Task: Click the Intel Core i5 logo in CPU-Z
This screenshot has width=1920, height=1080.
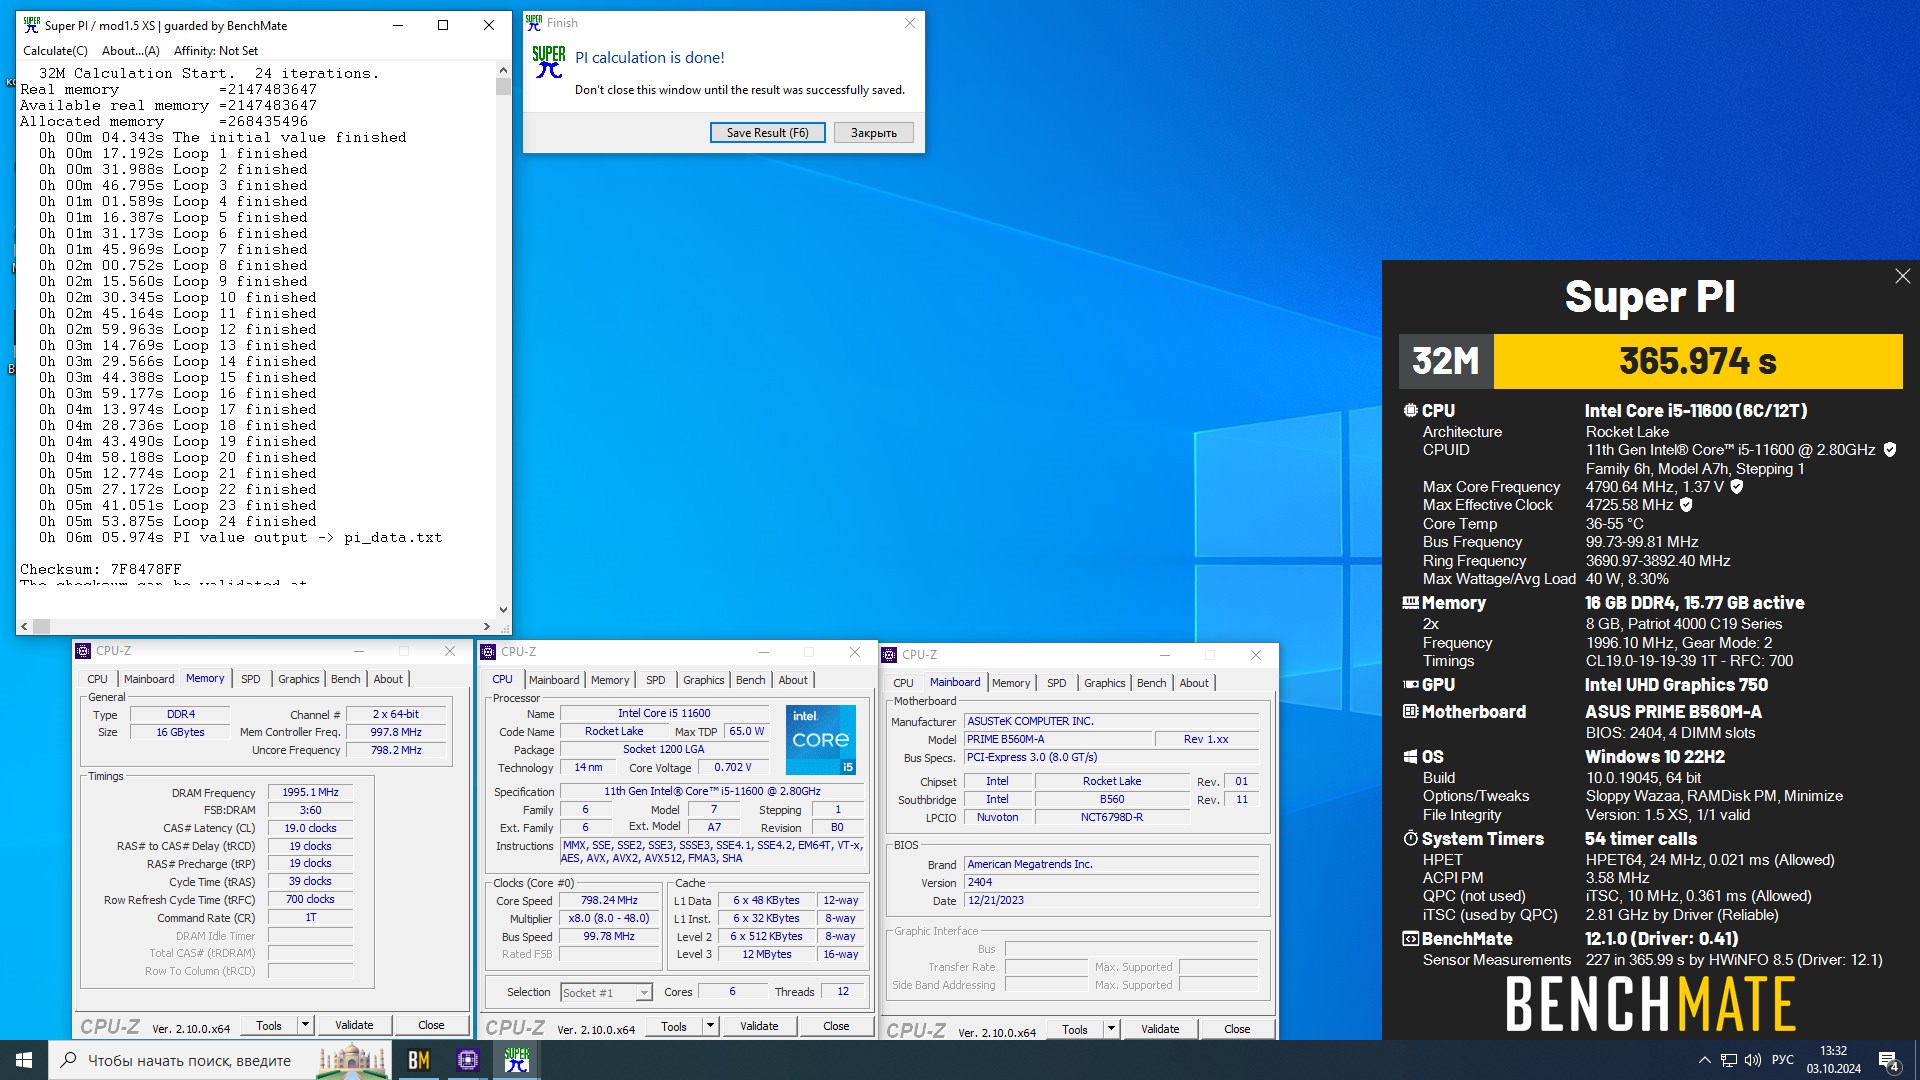Action: [821, 740]
